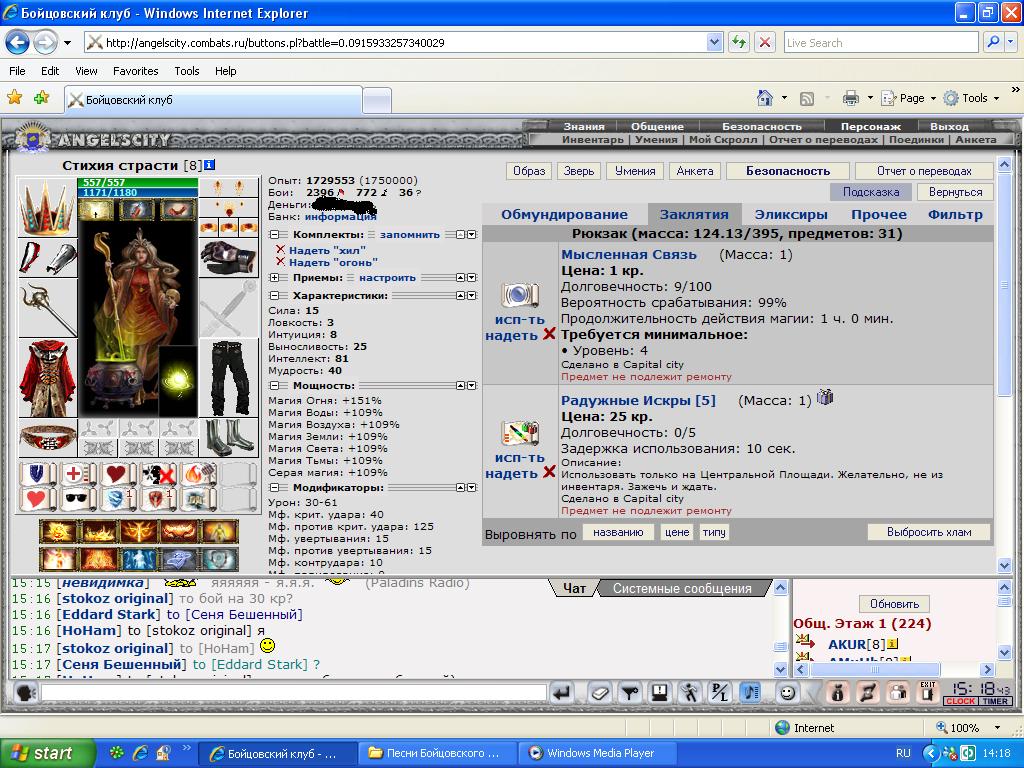Delete the Мысленная Связь item with red X
The height and width of the screenshot is (768, 1024).
click(x=549, y=334)
